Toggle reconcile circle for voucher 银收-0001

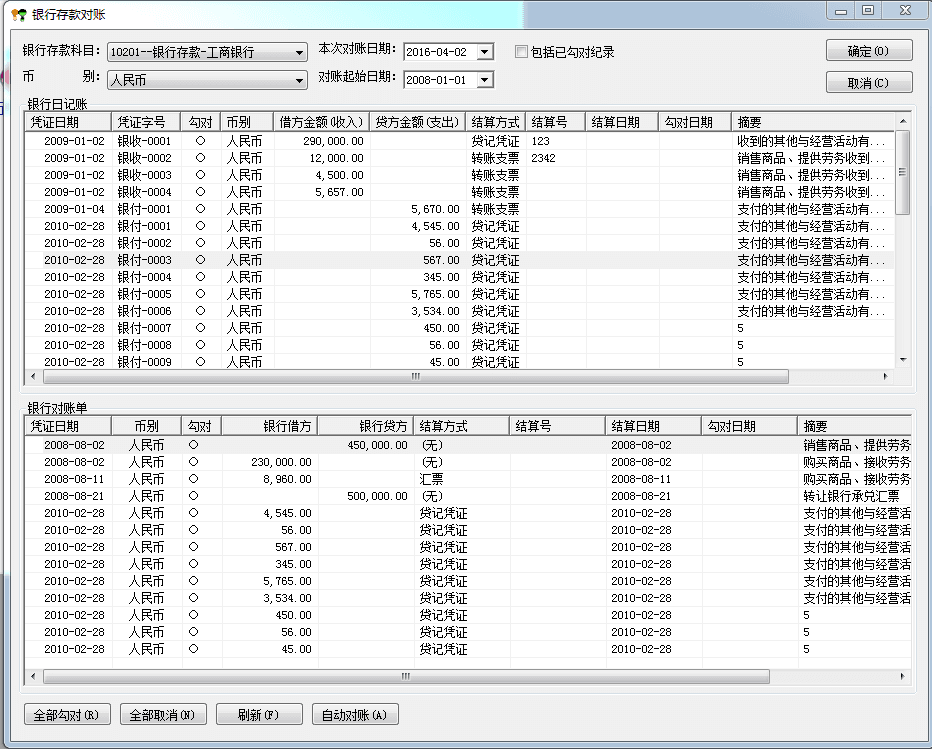point(200,141)
